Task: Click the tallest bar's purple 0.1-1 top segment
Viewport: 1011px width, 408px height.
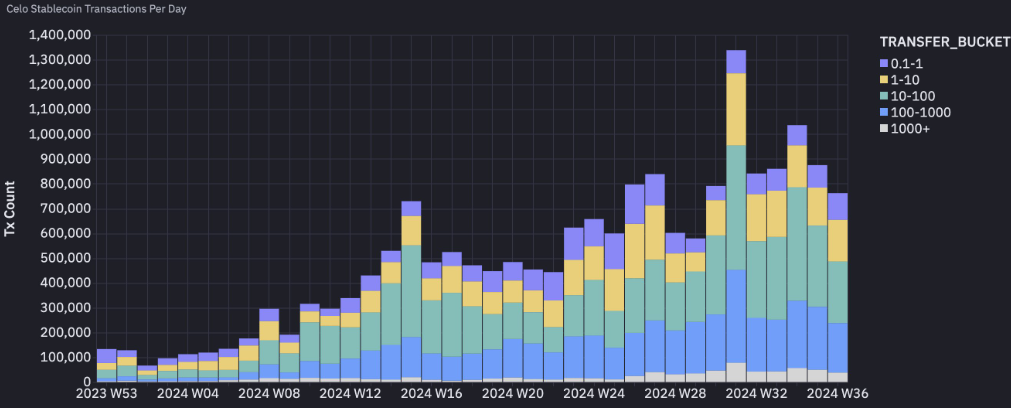Action: pos(736,62)
